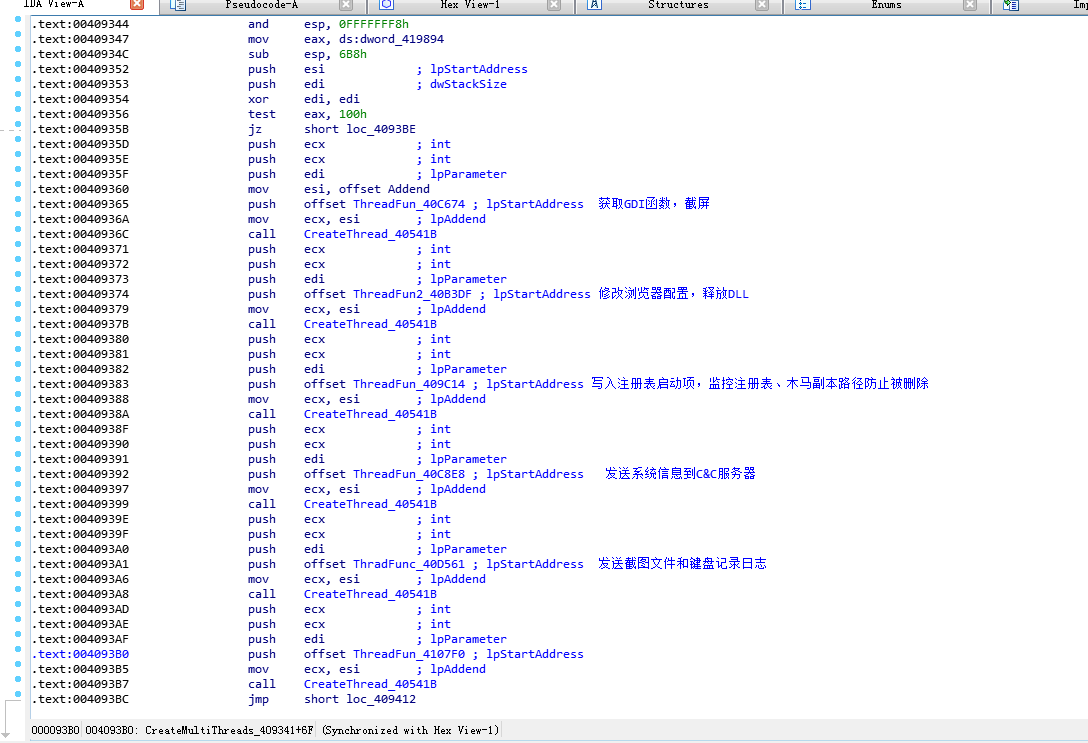The height and width of the screenshot is (743, 1088).
Task: Click the first CreateThread_40541B call target
Action: pos(370,234)
